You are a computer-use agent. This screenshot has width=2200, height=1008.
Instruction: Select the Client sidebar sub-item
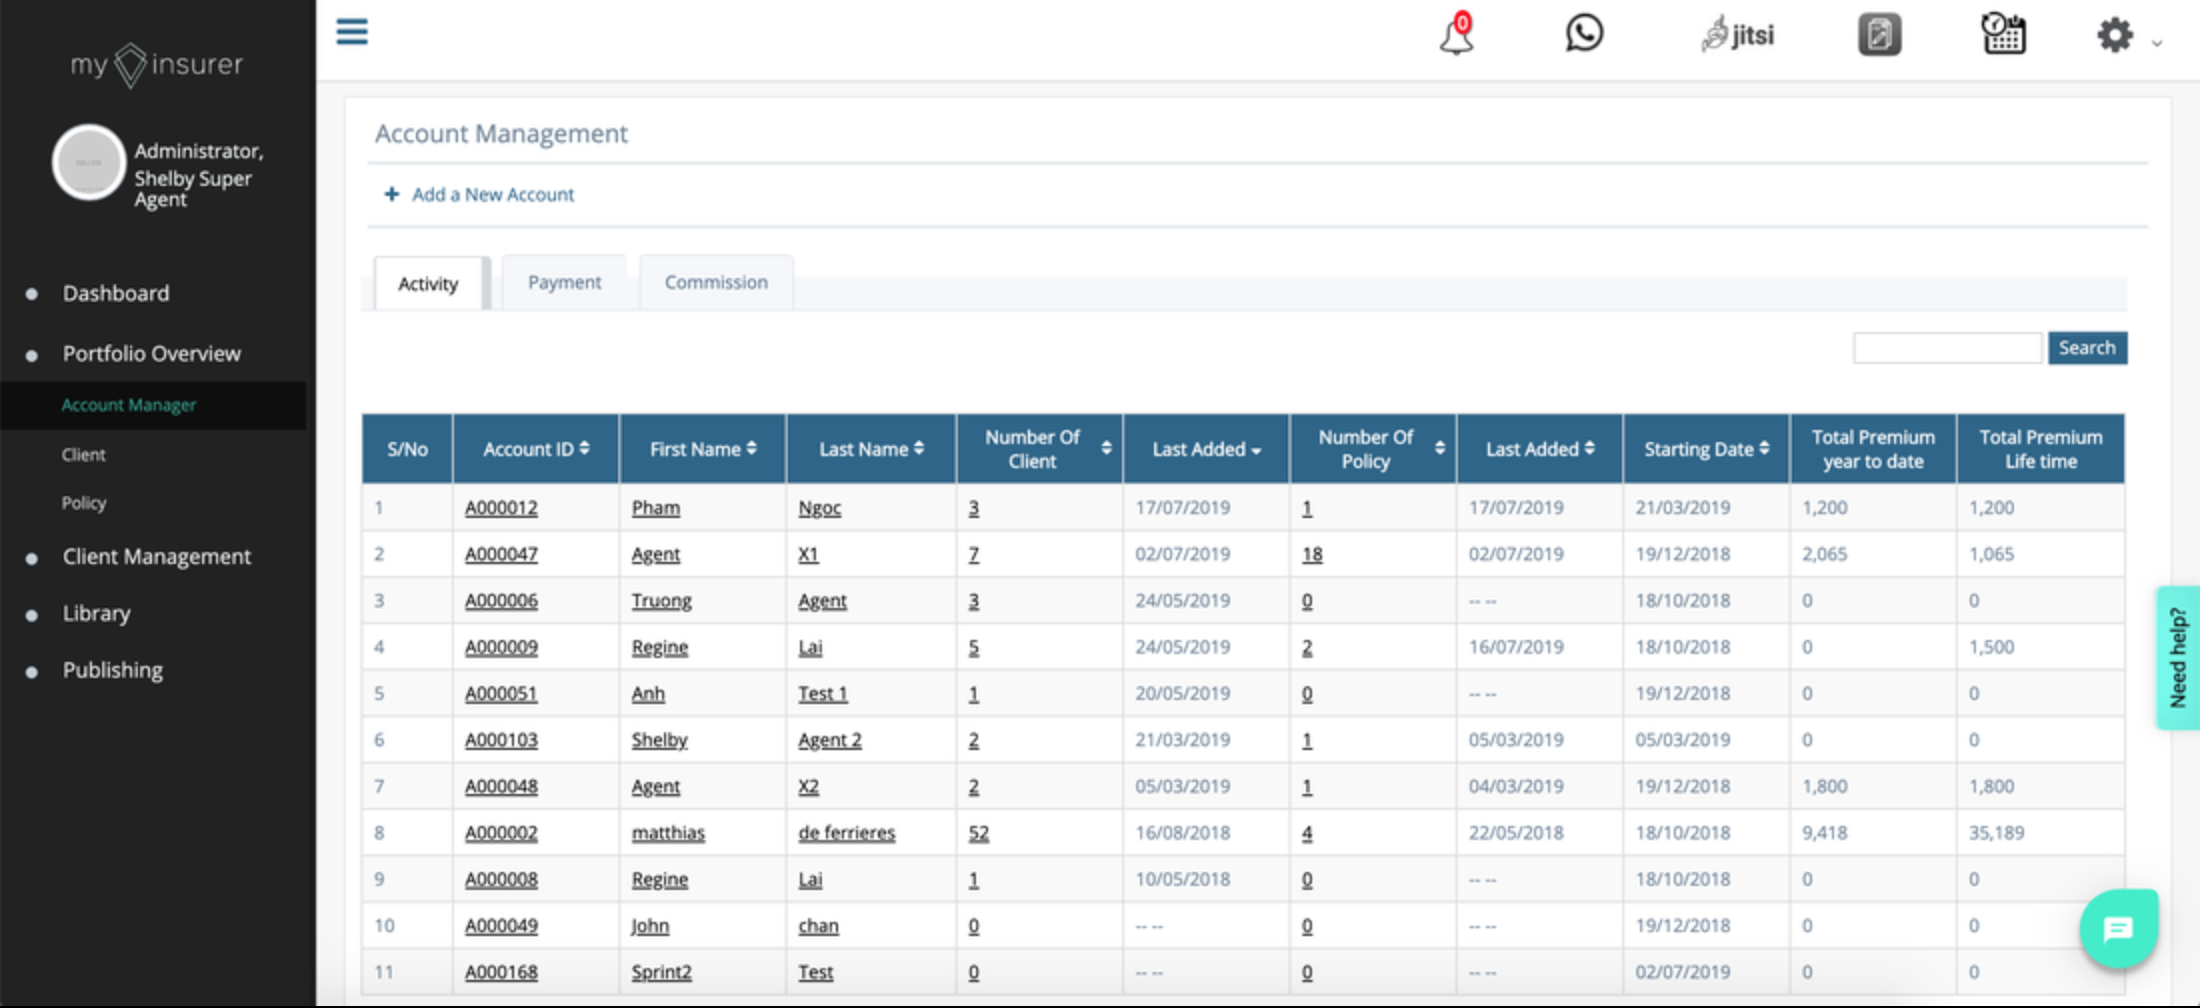coord(83,454)
